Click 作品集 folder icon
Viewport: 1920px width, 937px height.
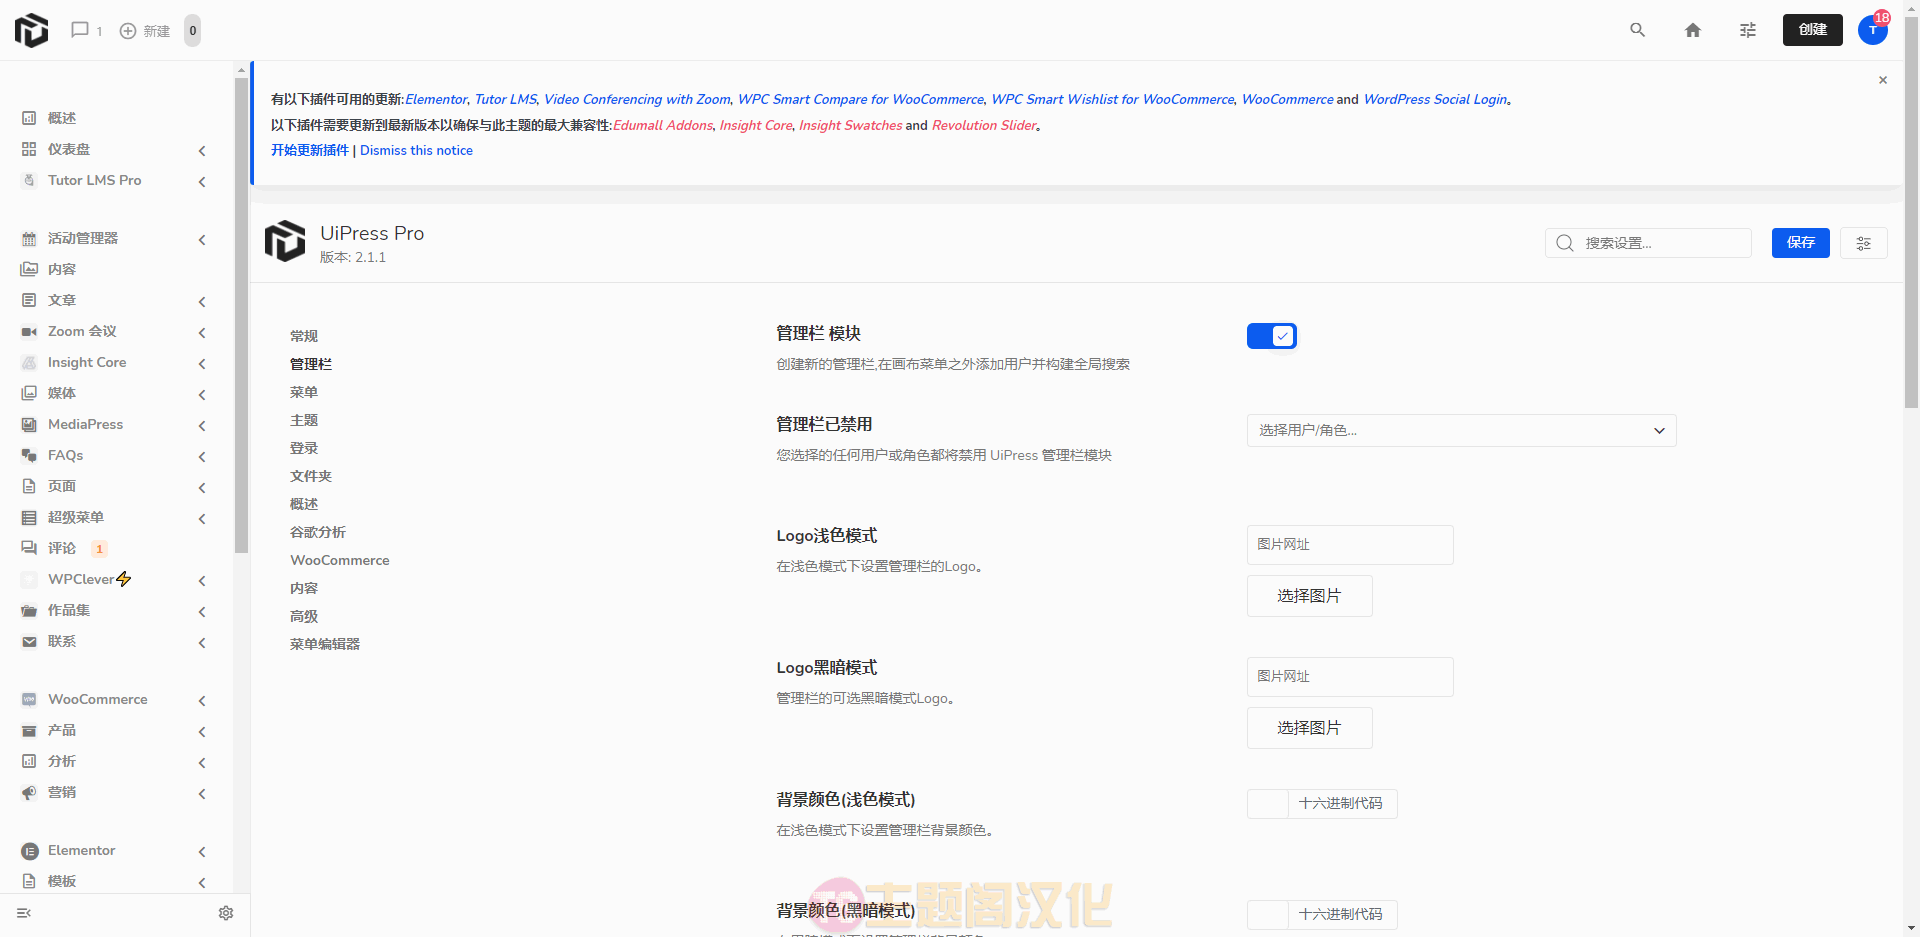(x=29, y=610)
